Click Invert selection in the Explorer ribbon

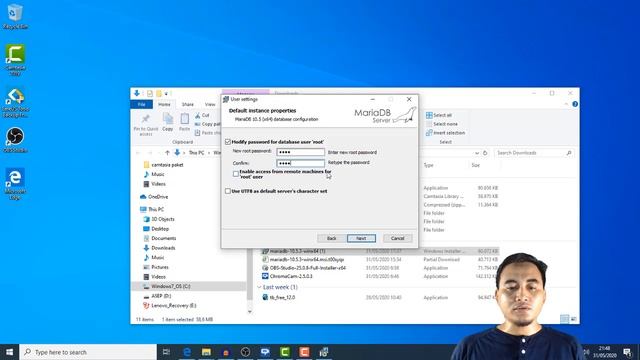pyautogui.click(x=445, y=133)
